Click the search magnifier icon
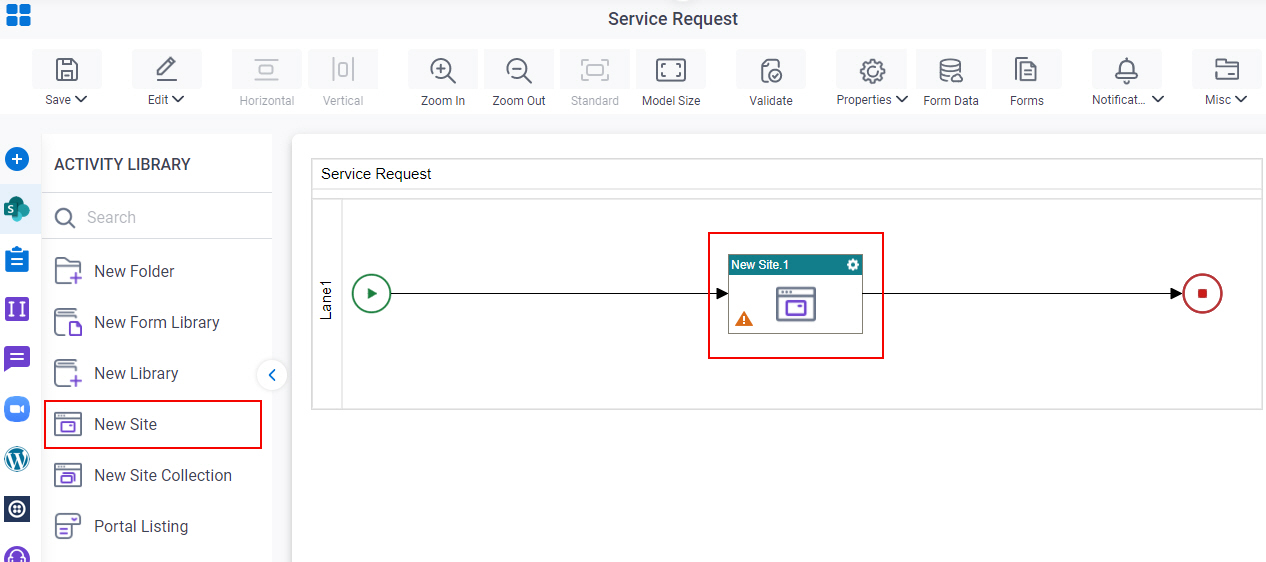The width and height of the screenshot is (1266, 562). pos(65,218)
